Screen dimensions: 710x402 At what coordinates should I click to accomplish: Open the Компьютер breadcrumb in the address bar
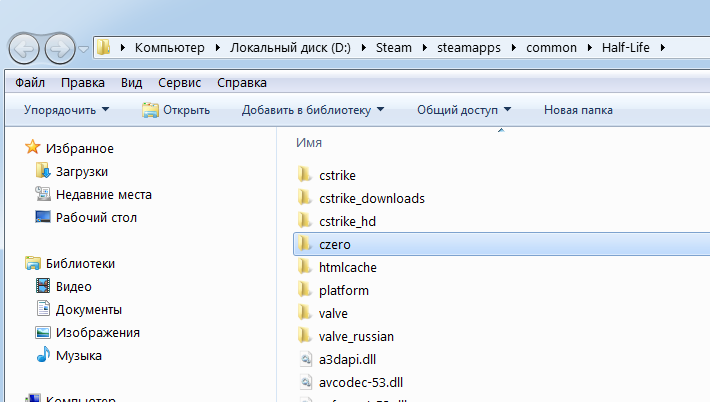pyautogui.click(x=169, y=48)
